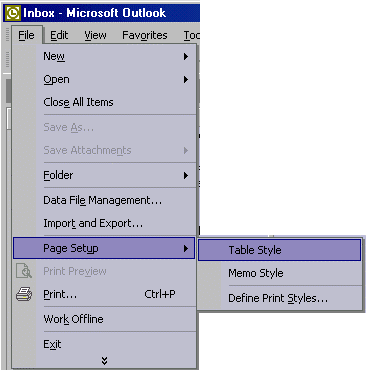Expand the Folder submenu arrow
The height and width of the screenshot is (371, 366).
[186, 175]
